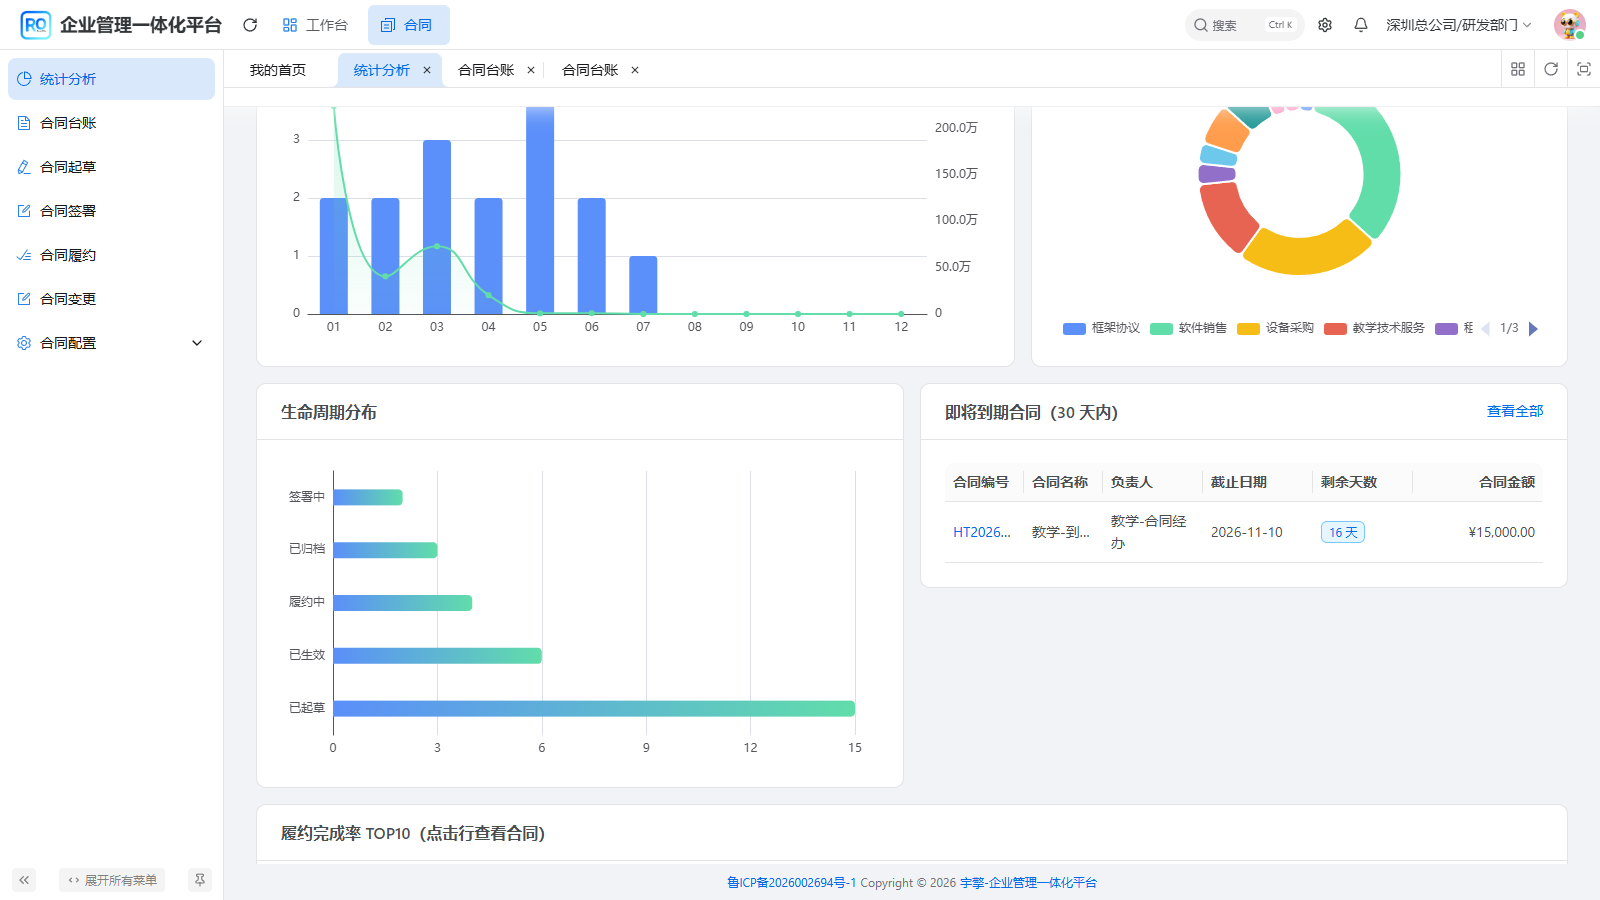This screenshot has height=900, width=1600.
Task: Open the settings gear icon
Action: (1325, 25)
